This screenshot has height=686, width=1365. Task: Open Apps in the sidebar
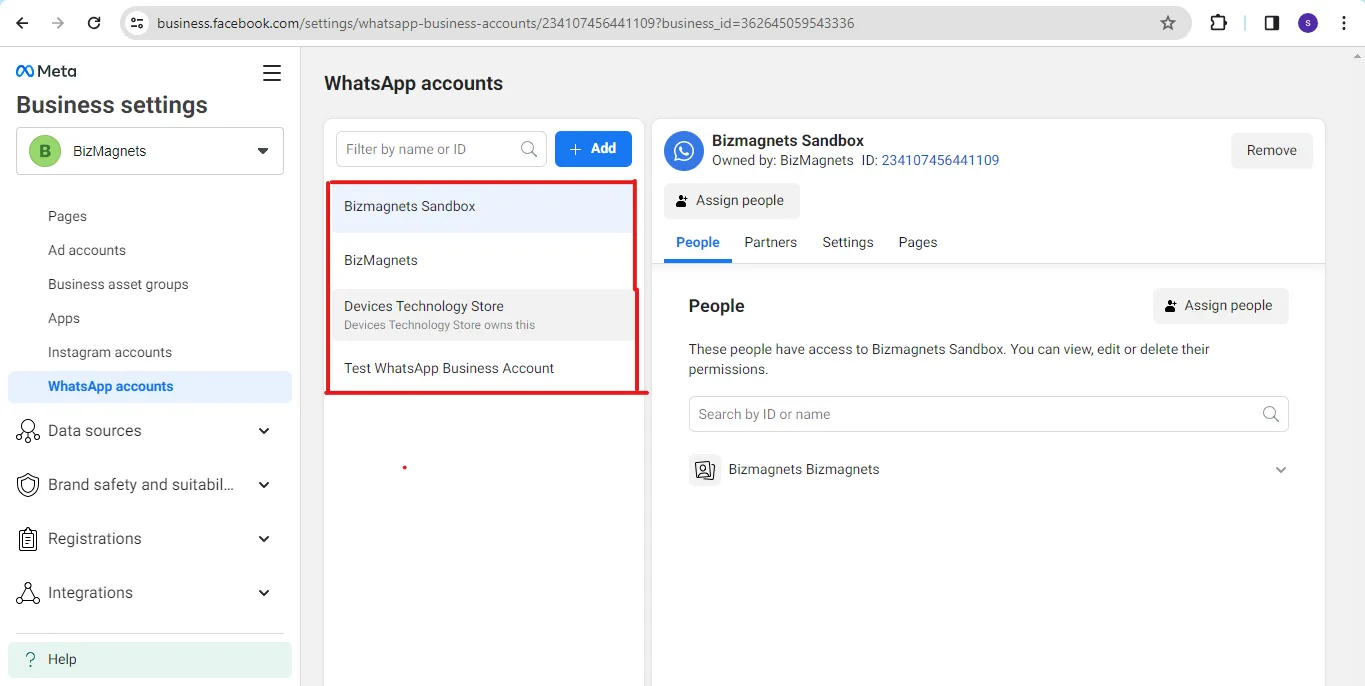pyautogui.click(x=64, y=318)
